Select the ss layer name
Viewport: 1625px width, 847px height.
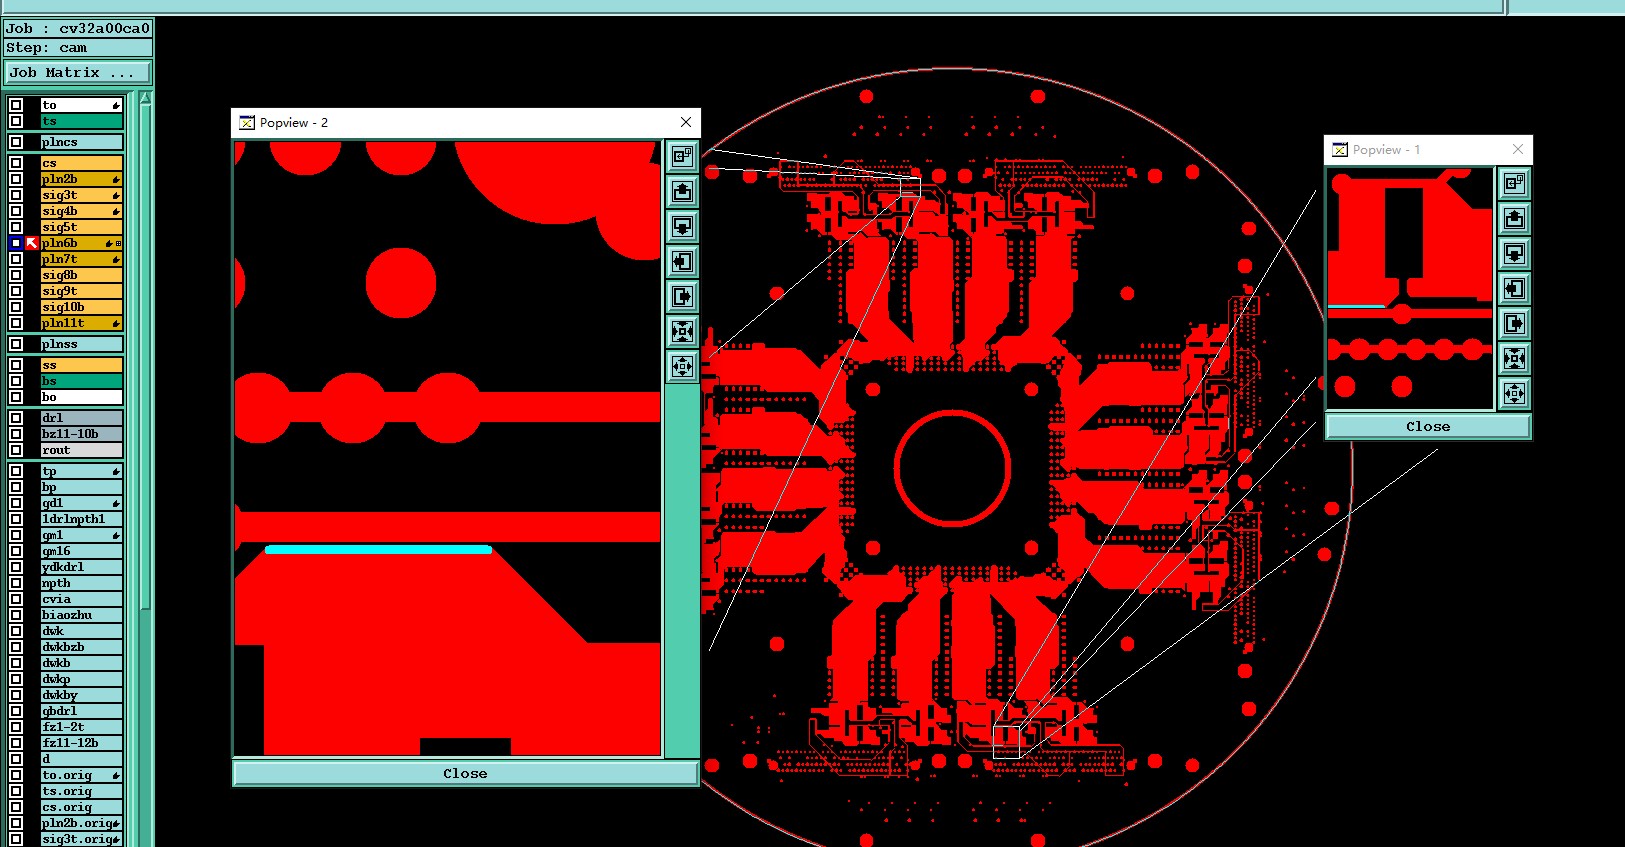coord(81,365)
